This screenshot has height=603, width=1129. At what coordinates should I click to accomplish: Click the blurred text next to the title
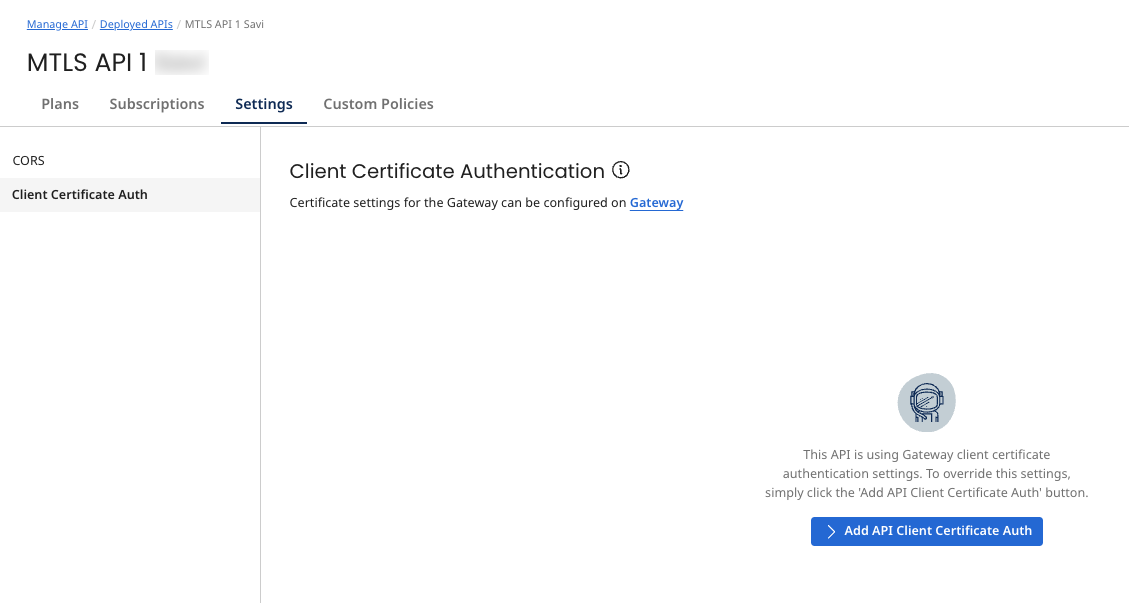pyautogui.click(x=181, y=62)
